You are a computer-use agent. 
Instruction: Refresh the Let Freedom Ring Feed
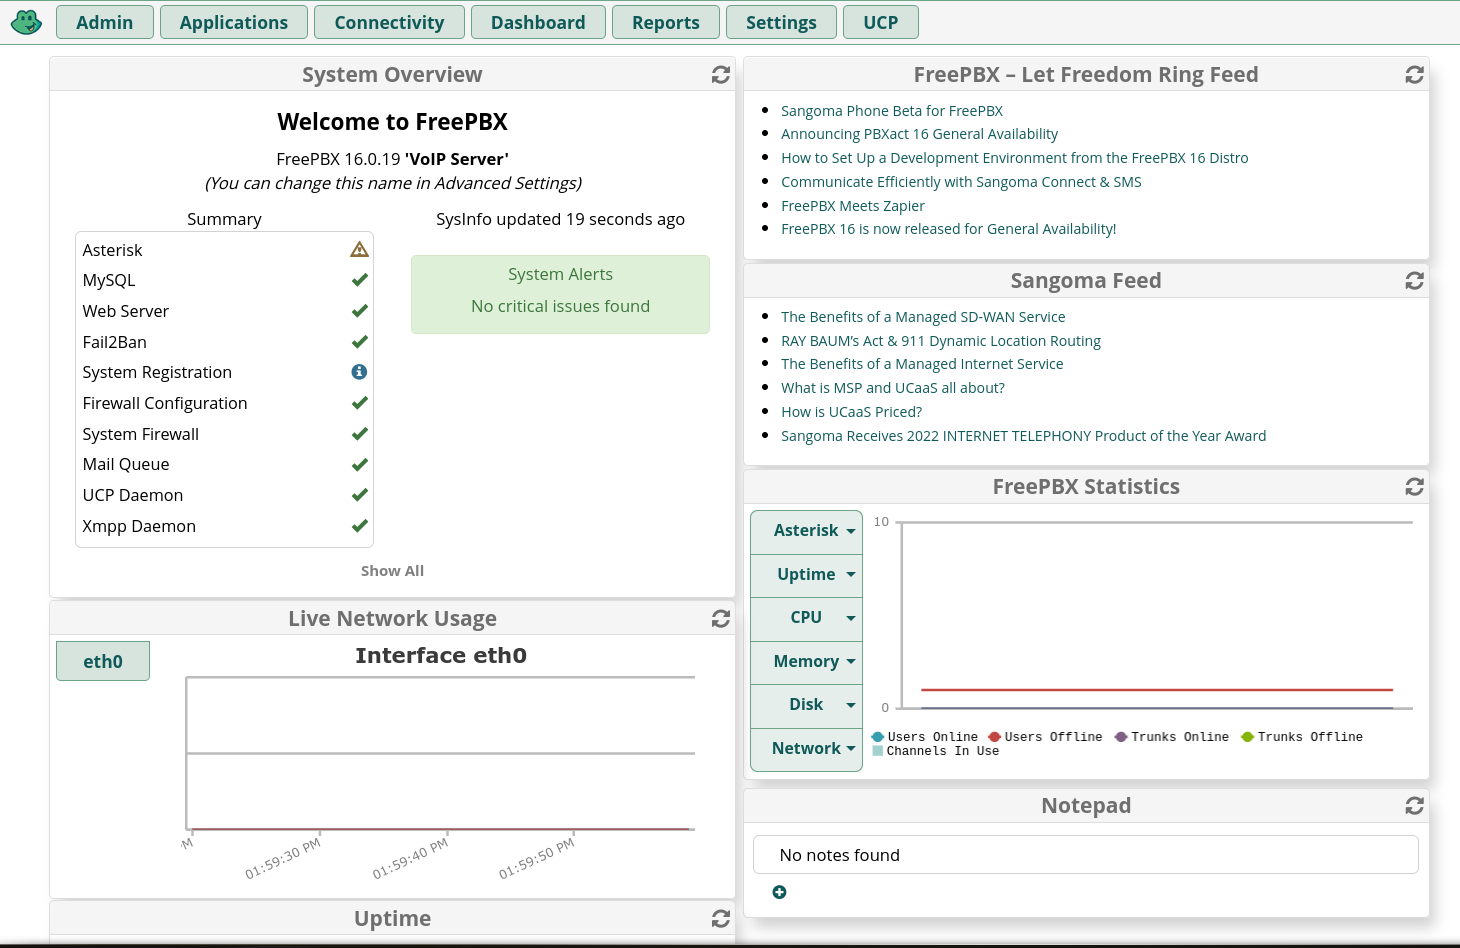tap(1414, 75)
